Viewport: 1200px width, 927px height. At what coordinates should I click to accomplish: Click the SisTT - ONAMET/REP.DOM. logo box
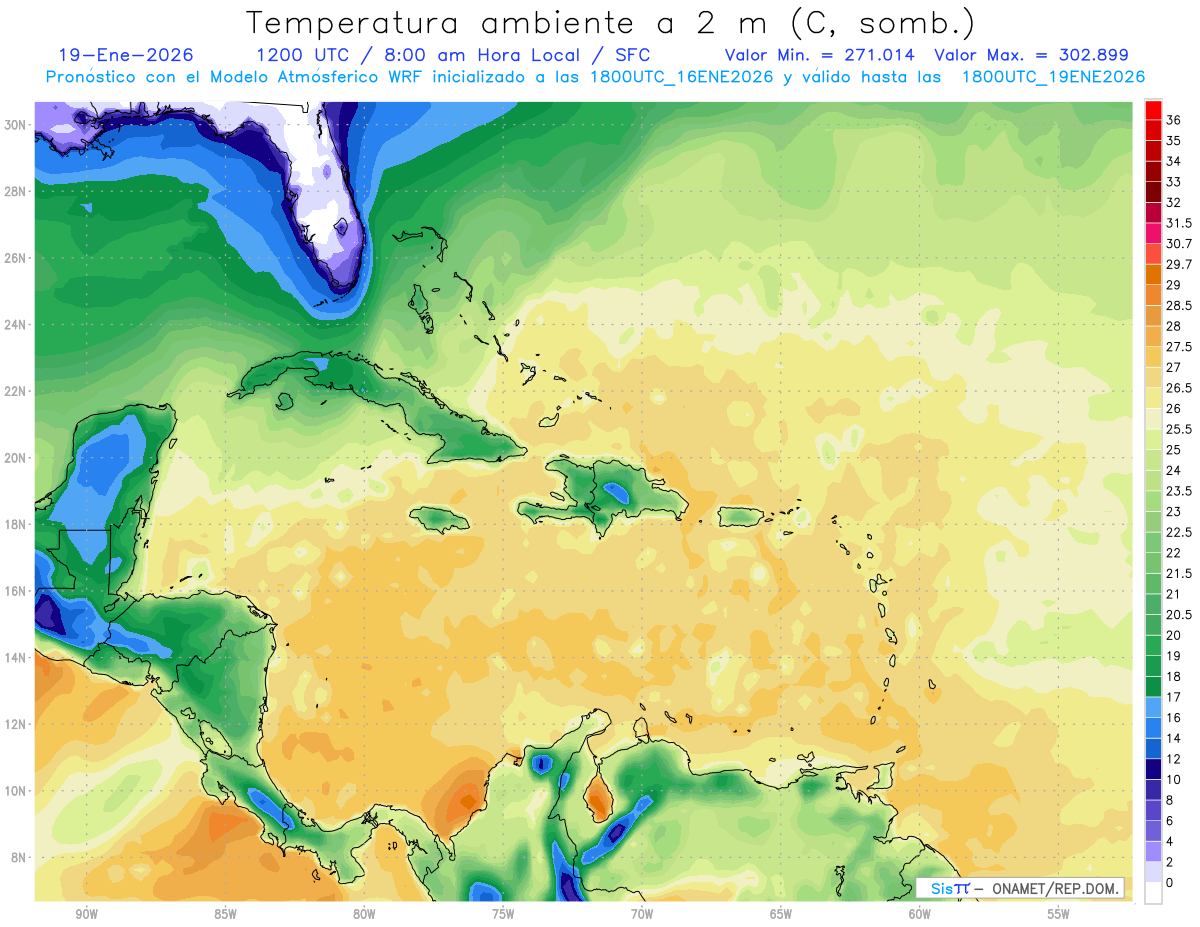click(1019, 888)
